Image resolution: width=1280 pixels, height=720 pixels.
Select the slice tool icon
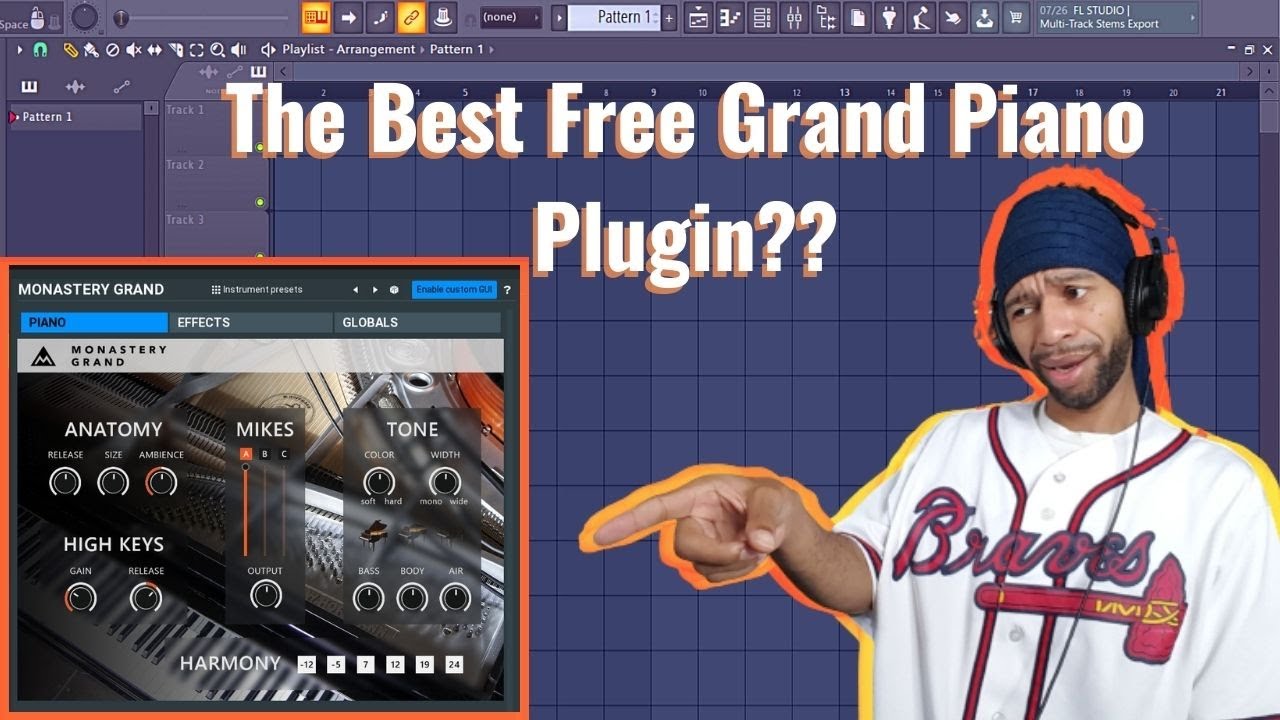coord(176,49)
